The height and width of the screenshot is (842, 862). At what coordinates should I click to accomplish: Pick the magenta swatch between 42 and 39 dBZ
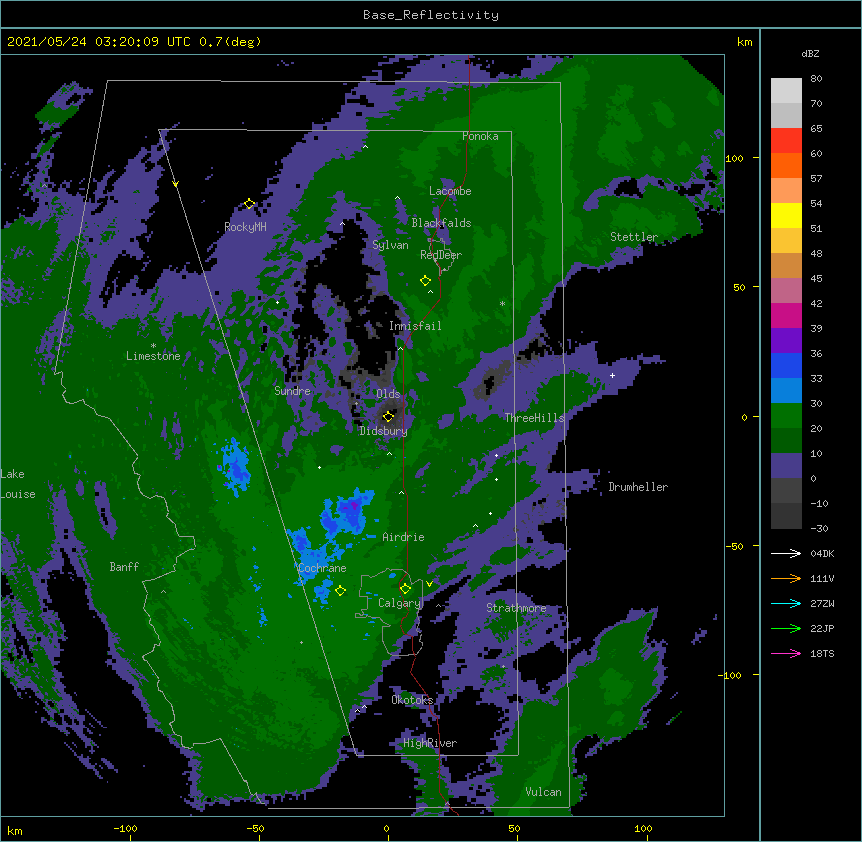tap(786, 315)
